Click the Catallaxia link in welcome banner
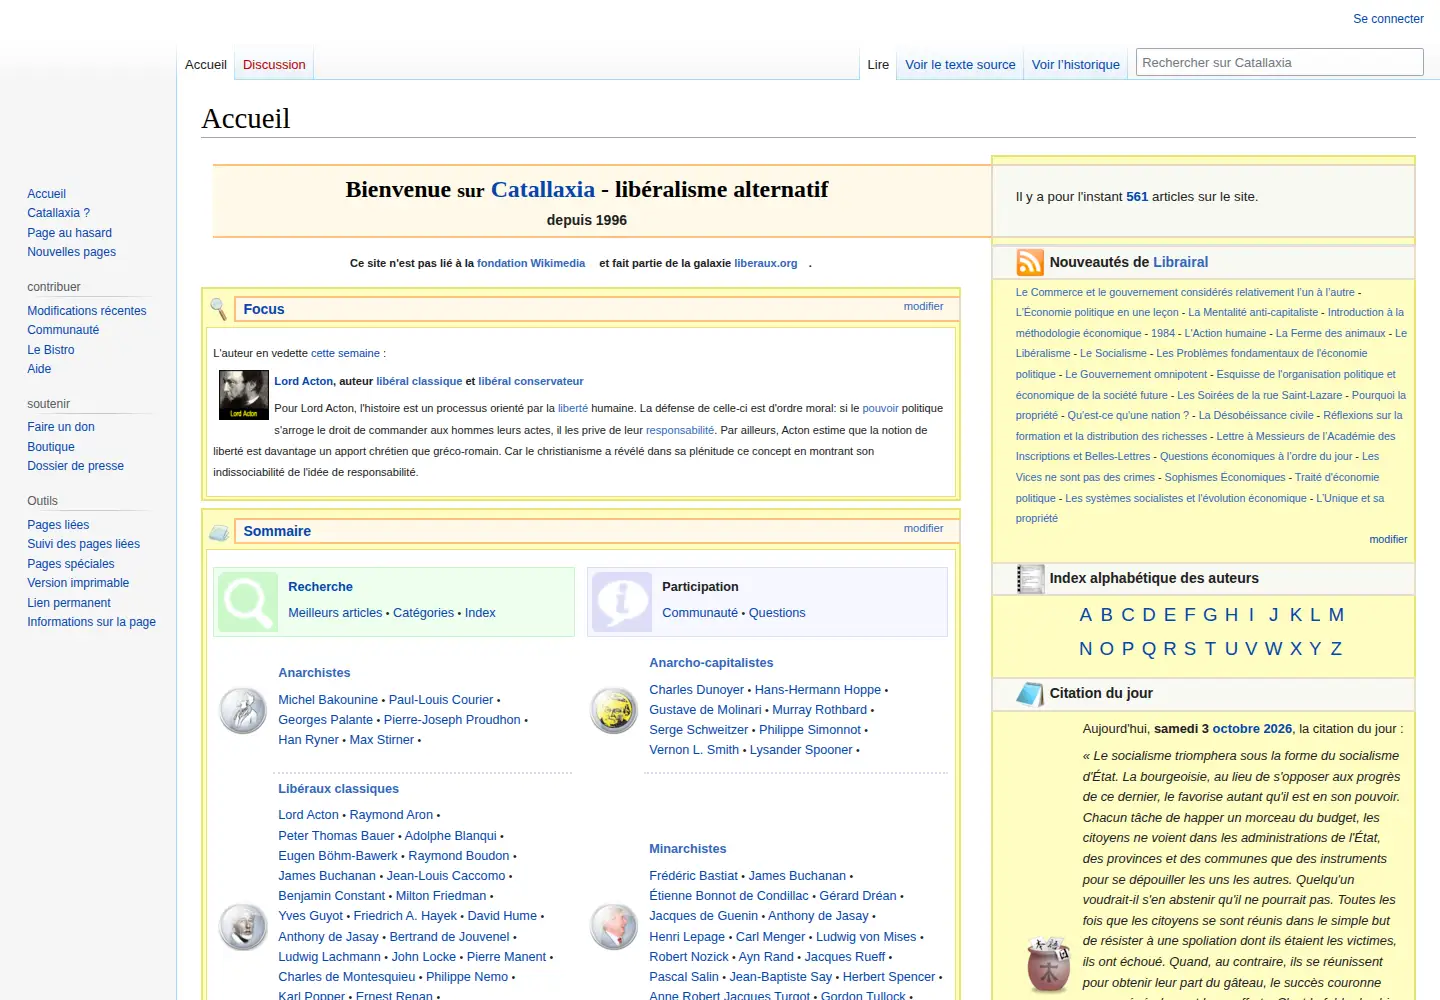The image size is (1440, 1000). [x=543, y=190]
